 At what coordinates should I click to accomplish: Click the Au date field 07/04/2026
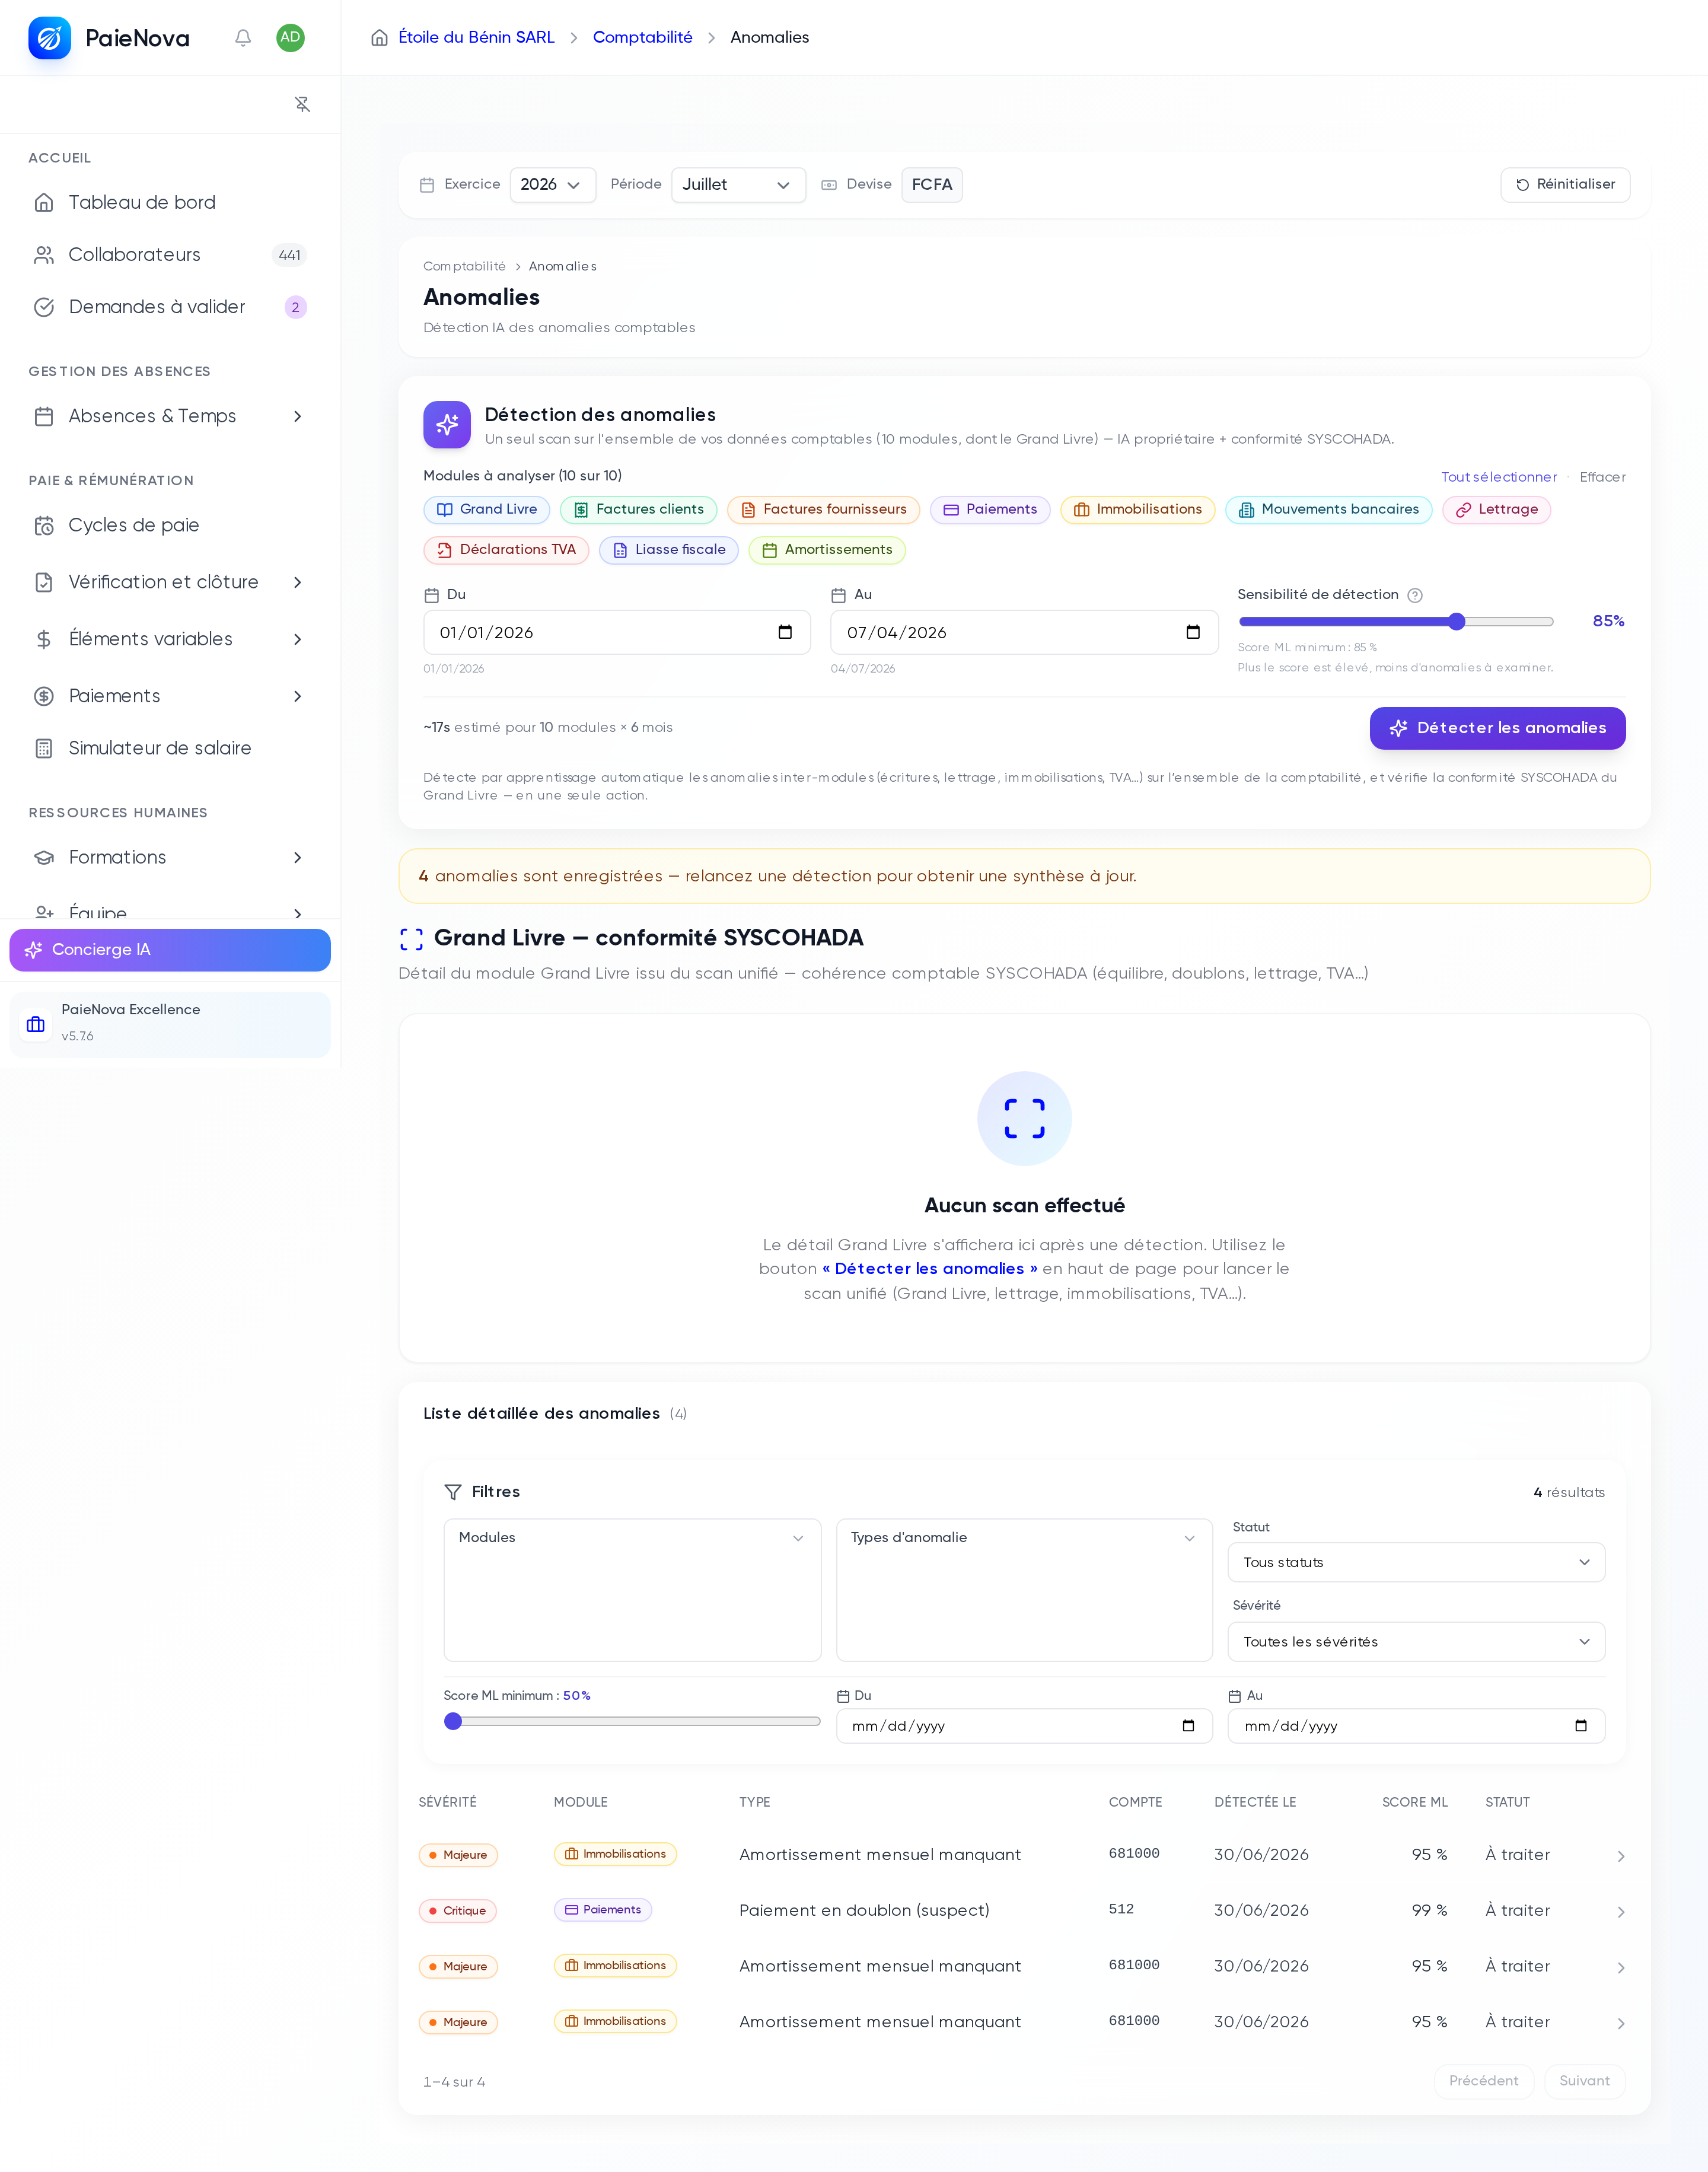click(1024, 633)
